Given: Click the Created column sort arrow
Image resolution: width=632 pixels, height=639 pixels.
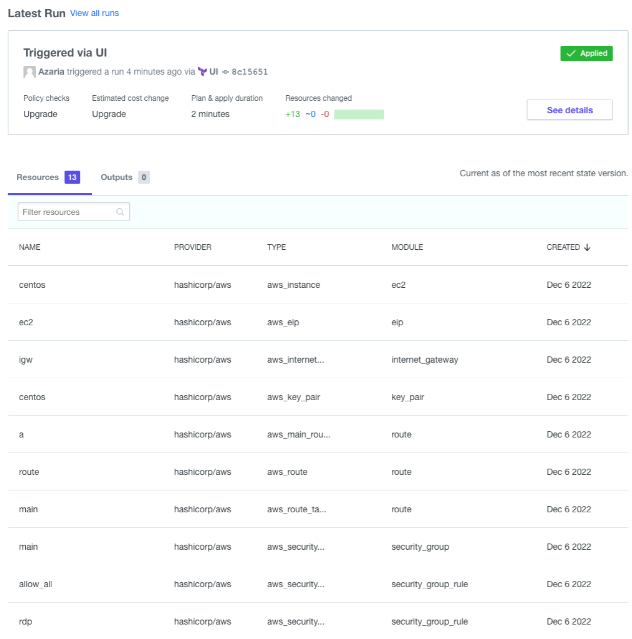Looking at the screenshot, I should tap(587, 247).
